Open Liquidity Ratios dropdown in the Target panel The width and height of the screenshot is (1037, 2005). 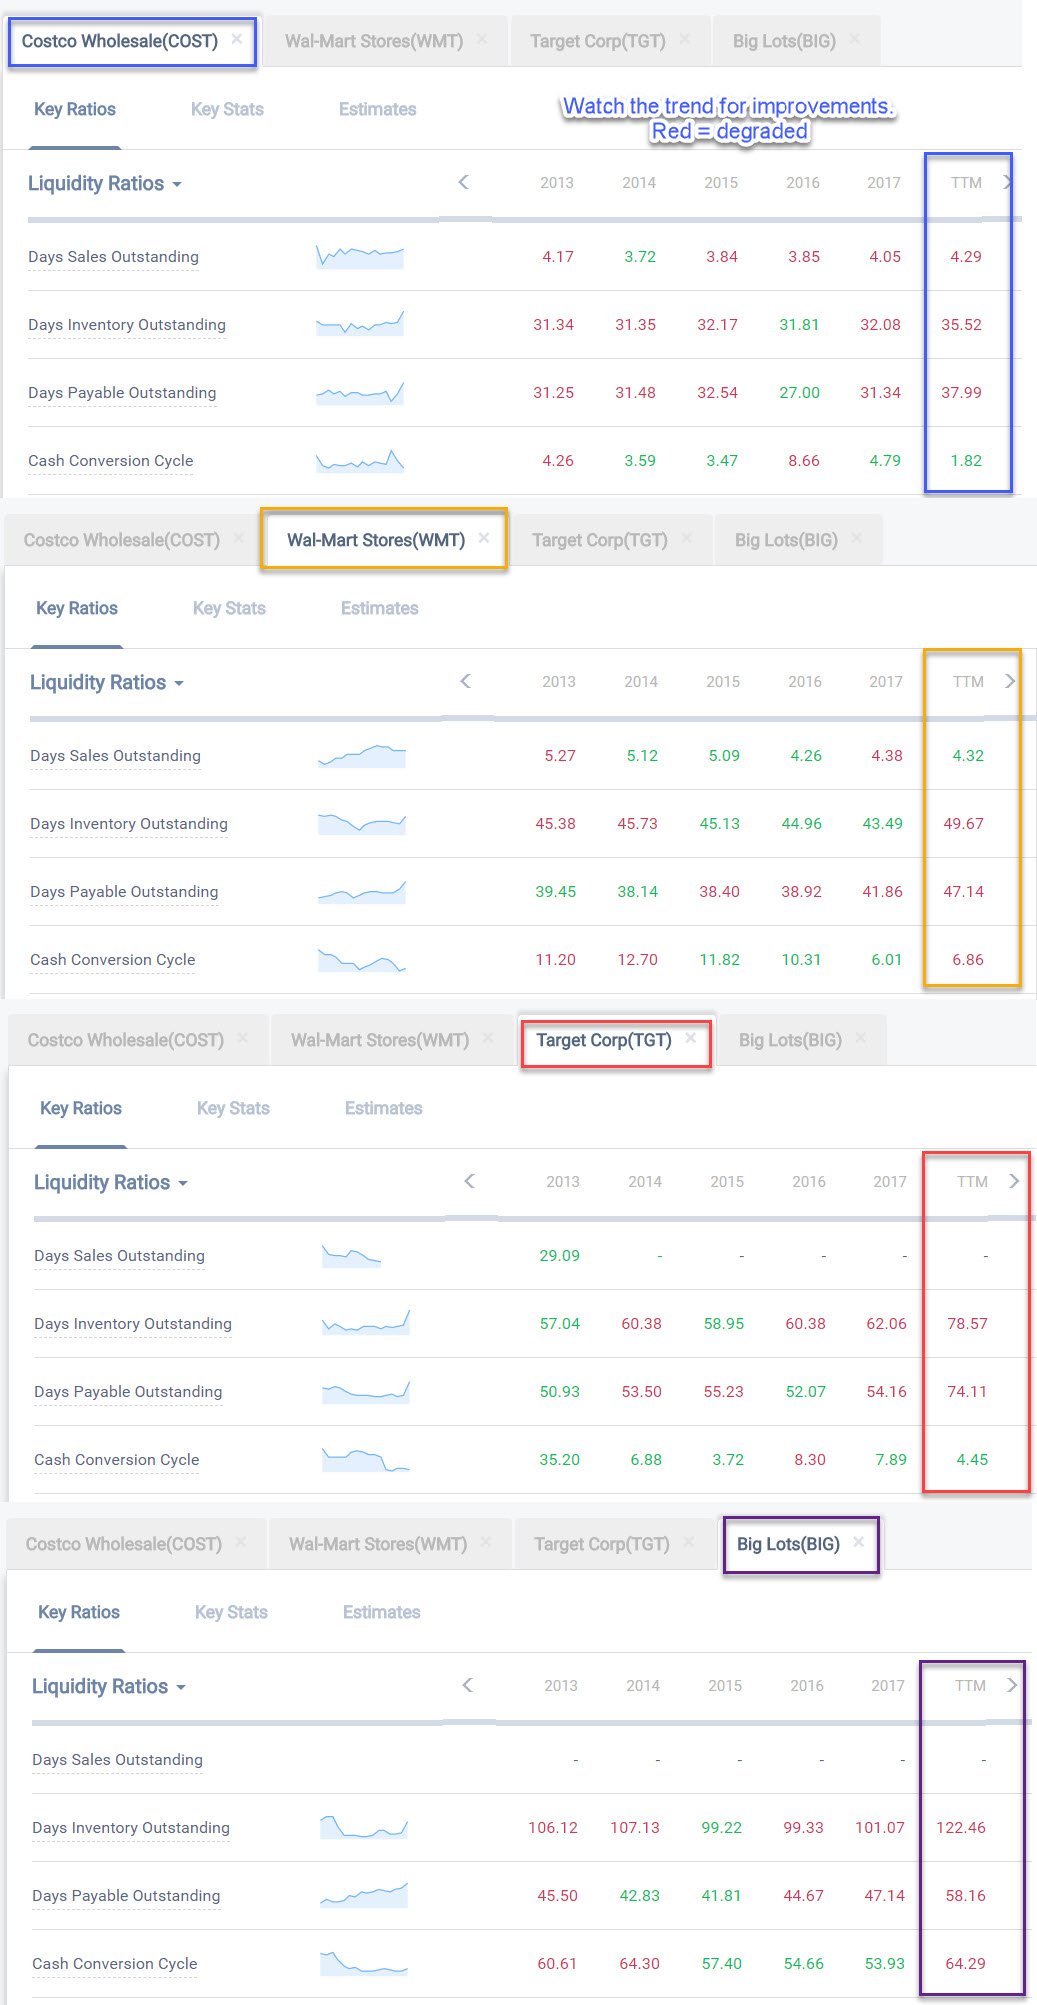pyautogui.click(x=111, y=1183)
